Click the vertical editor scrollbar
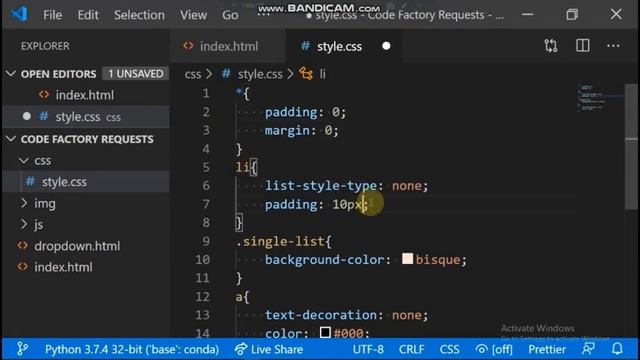The height and width of the screenshot is (360, 640). [631, 147]
